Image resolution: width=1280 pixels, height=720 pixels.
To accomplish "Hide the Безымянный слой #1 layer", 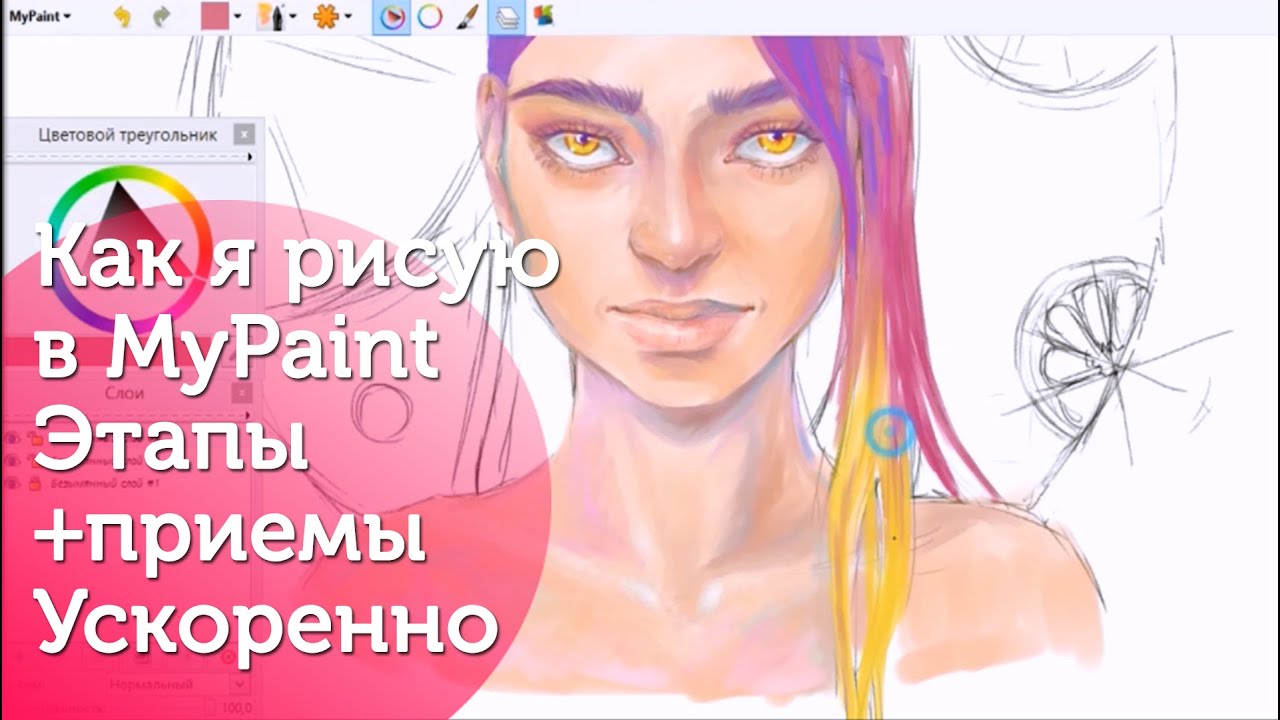I will pos(13,483).
